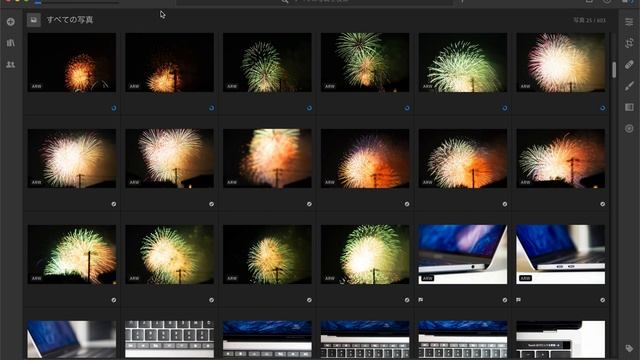Click synced check under first third-row green firework
The width and height of the screenshot is (640, 360).
pos(114,300)
